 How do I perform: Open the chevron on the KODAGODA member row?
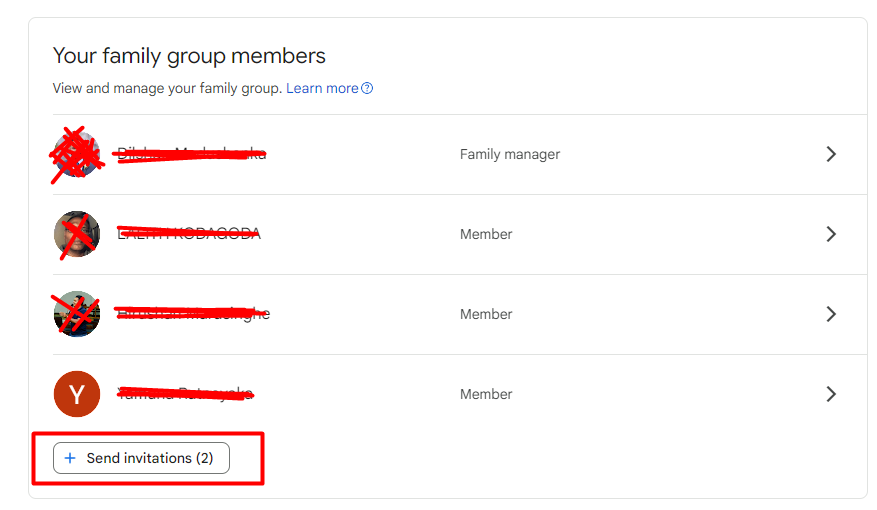pyautogui.click(x=831, y=234)
